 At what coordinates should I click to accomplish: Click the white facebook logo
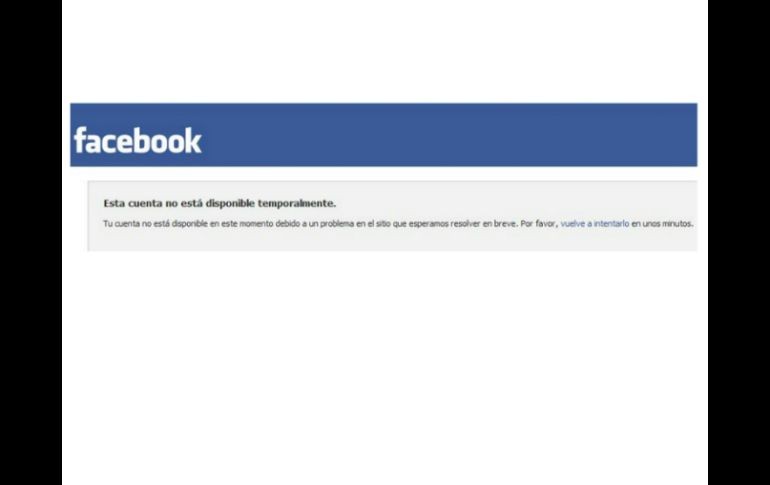coord(138,140)
